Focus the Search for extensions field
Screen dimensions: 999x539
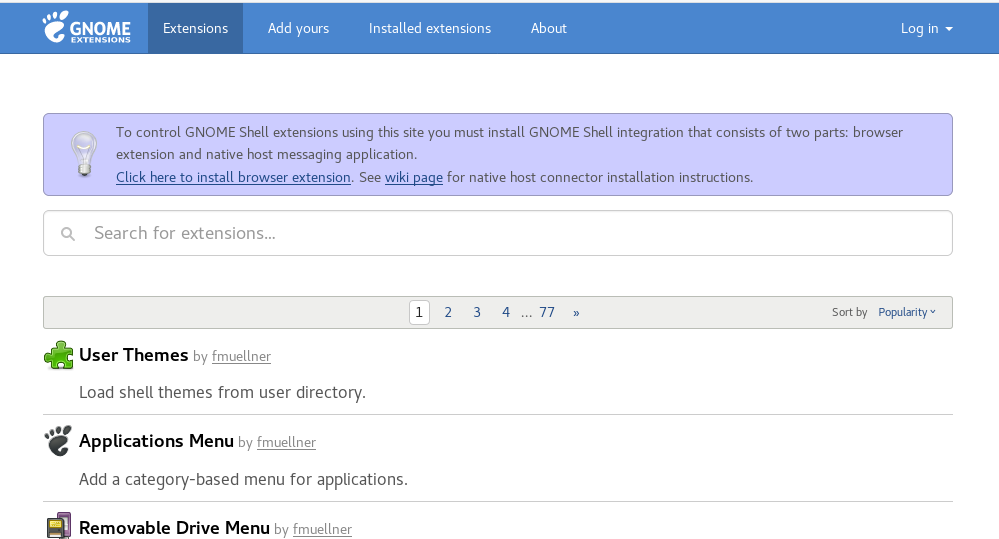[x=498, y=233]
